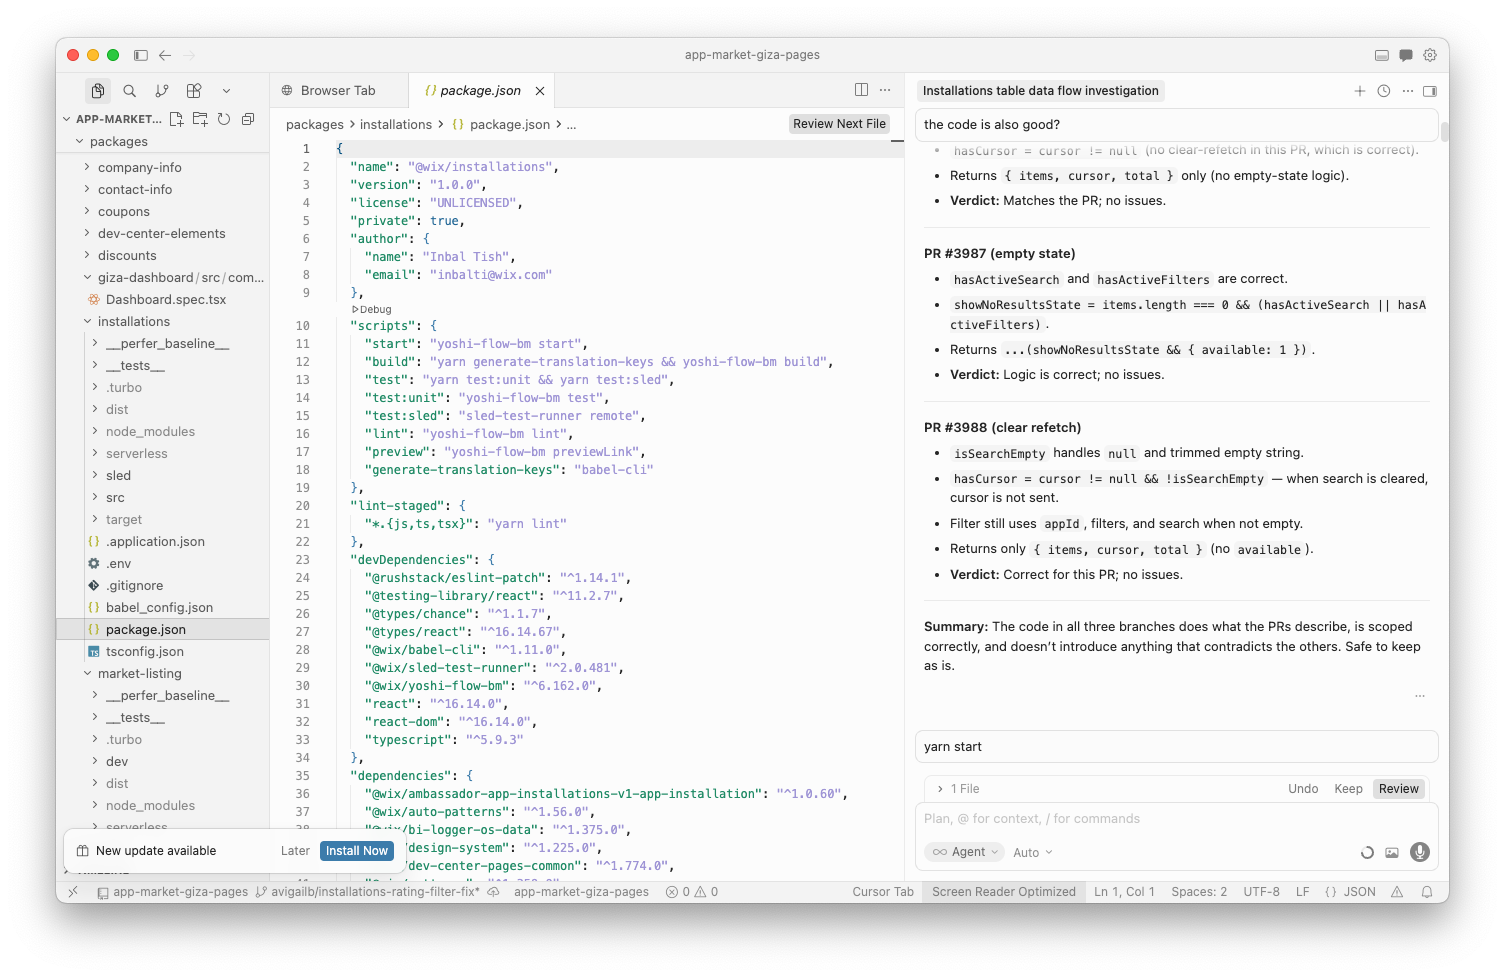Open the tsconfig.json file
Screen dimensions: 1505x977
144,652
